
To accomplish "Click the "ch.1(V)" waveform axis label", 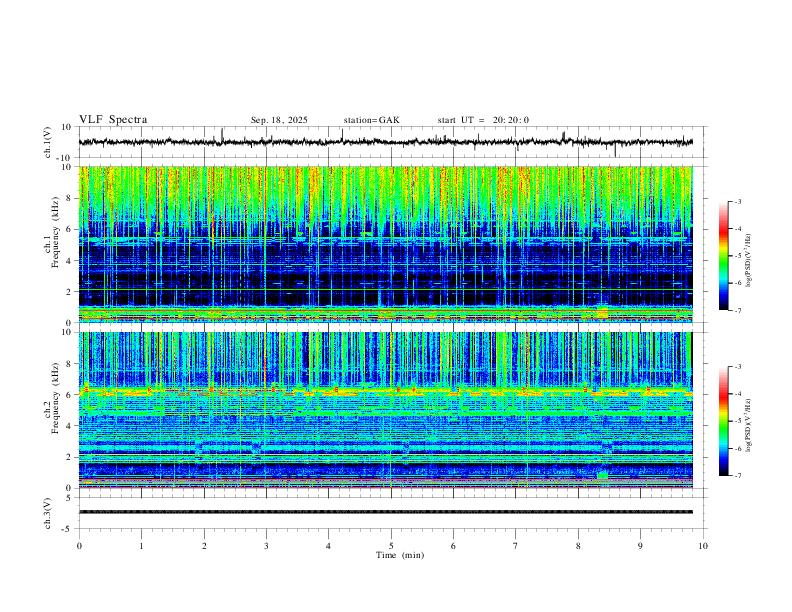I will click(x=48, y=142).
